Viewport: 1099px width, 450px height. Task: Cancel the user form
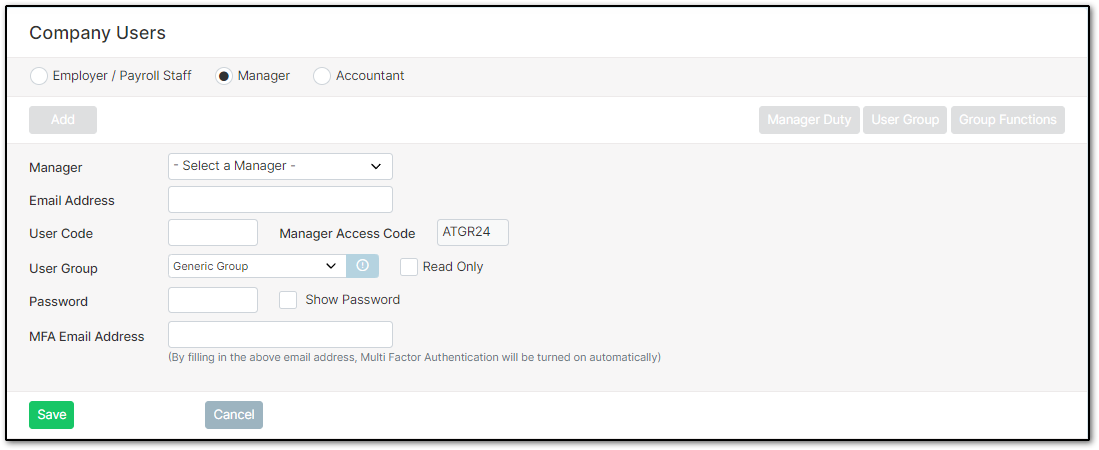coord(234,415)
